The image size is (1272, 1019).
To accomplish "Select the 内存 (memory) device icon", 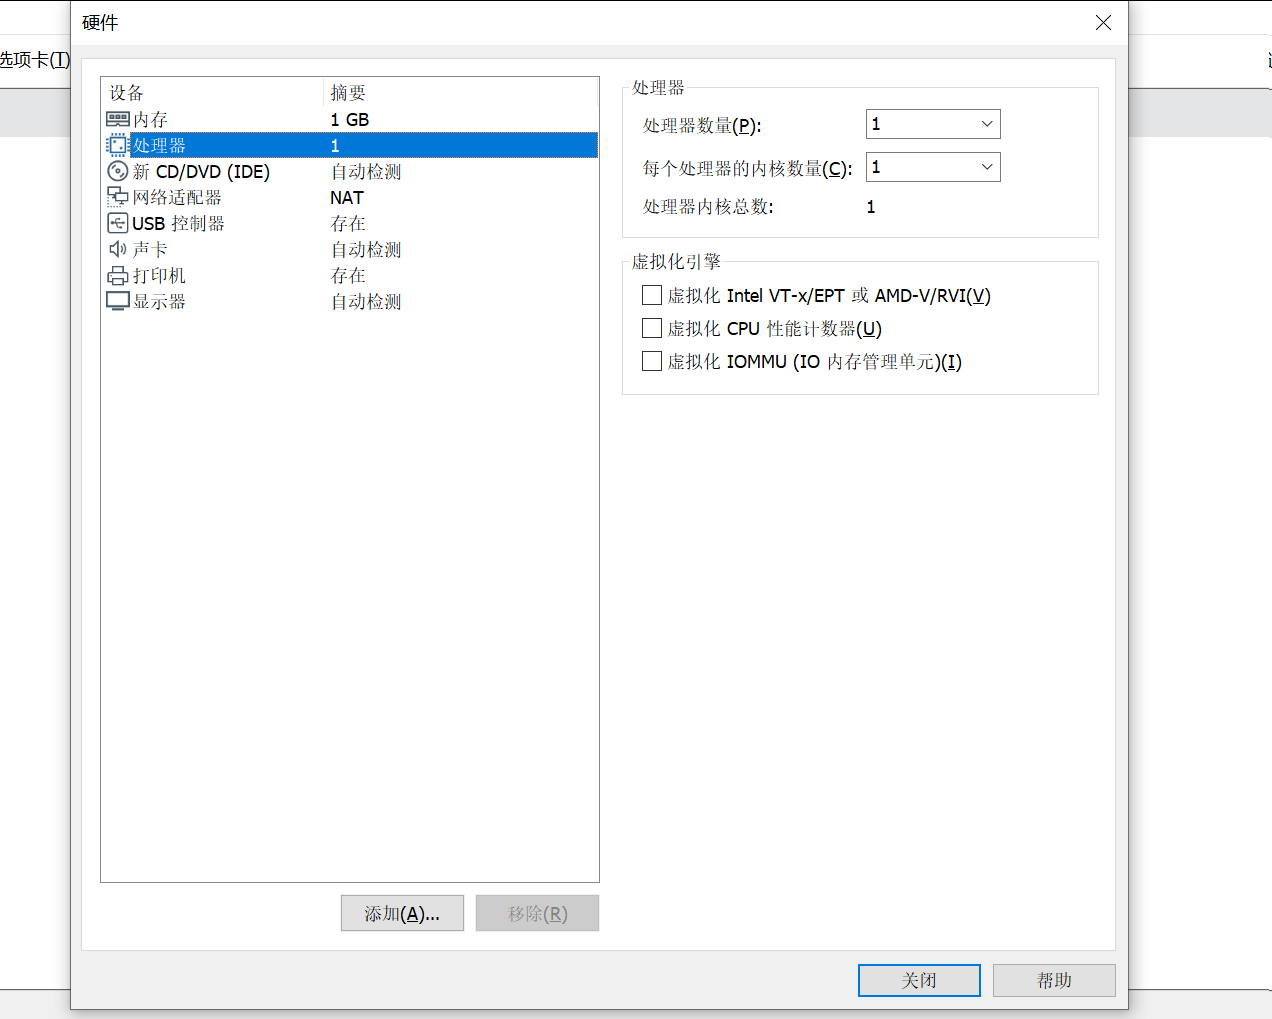I will coord(117,119).
